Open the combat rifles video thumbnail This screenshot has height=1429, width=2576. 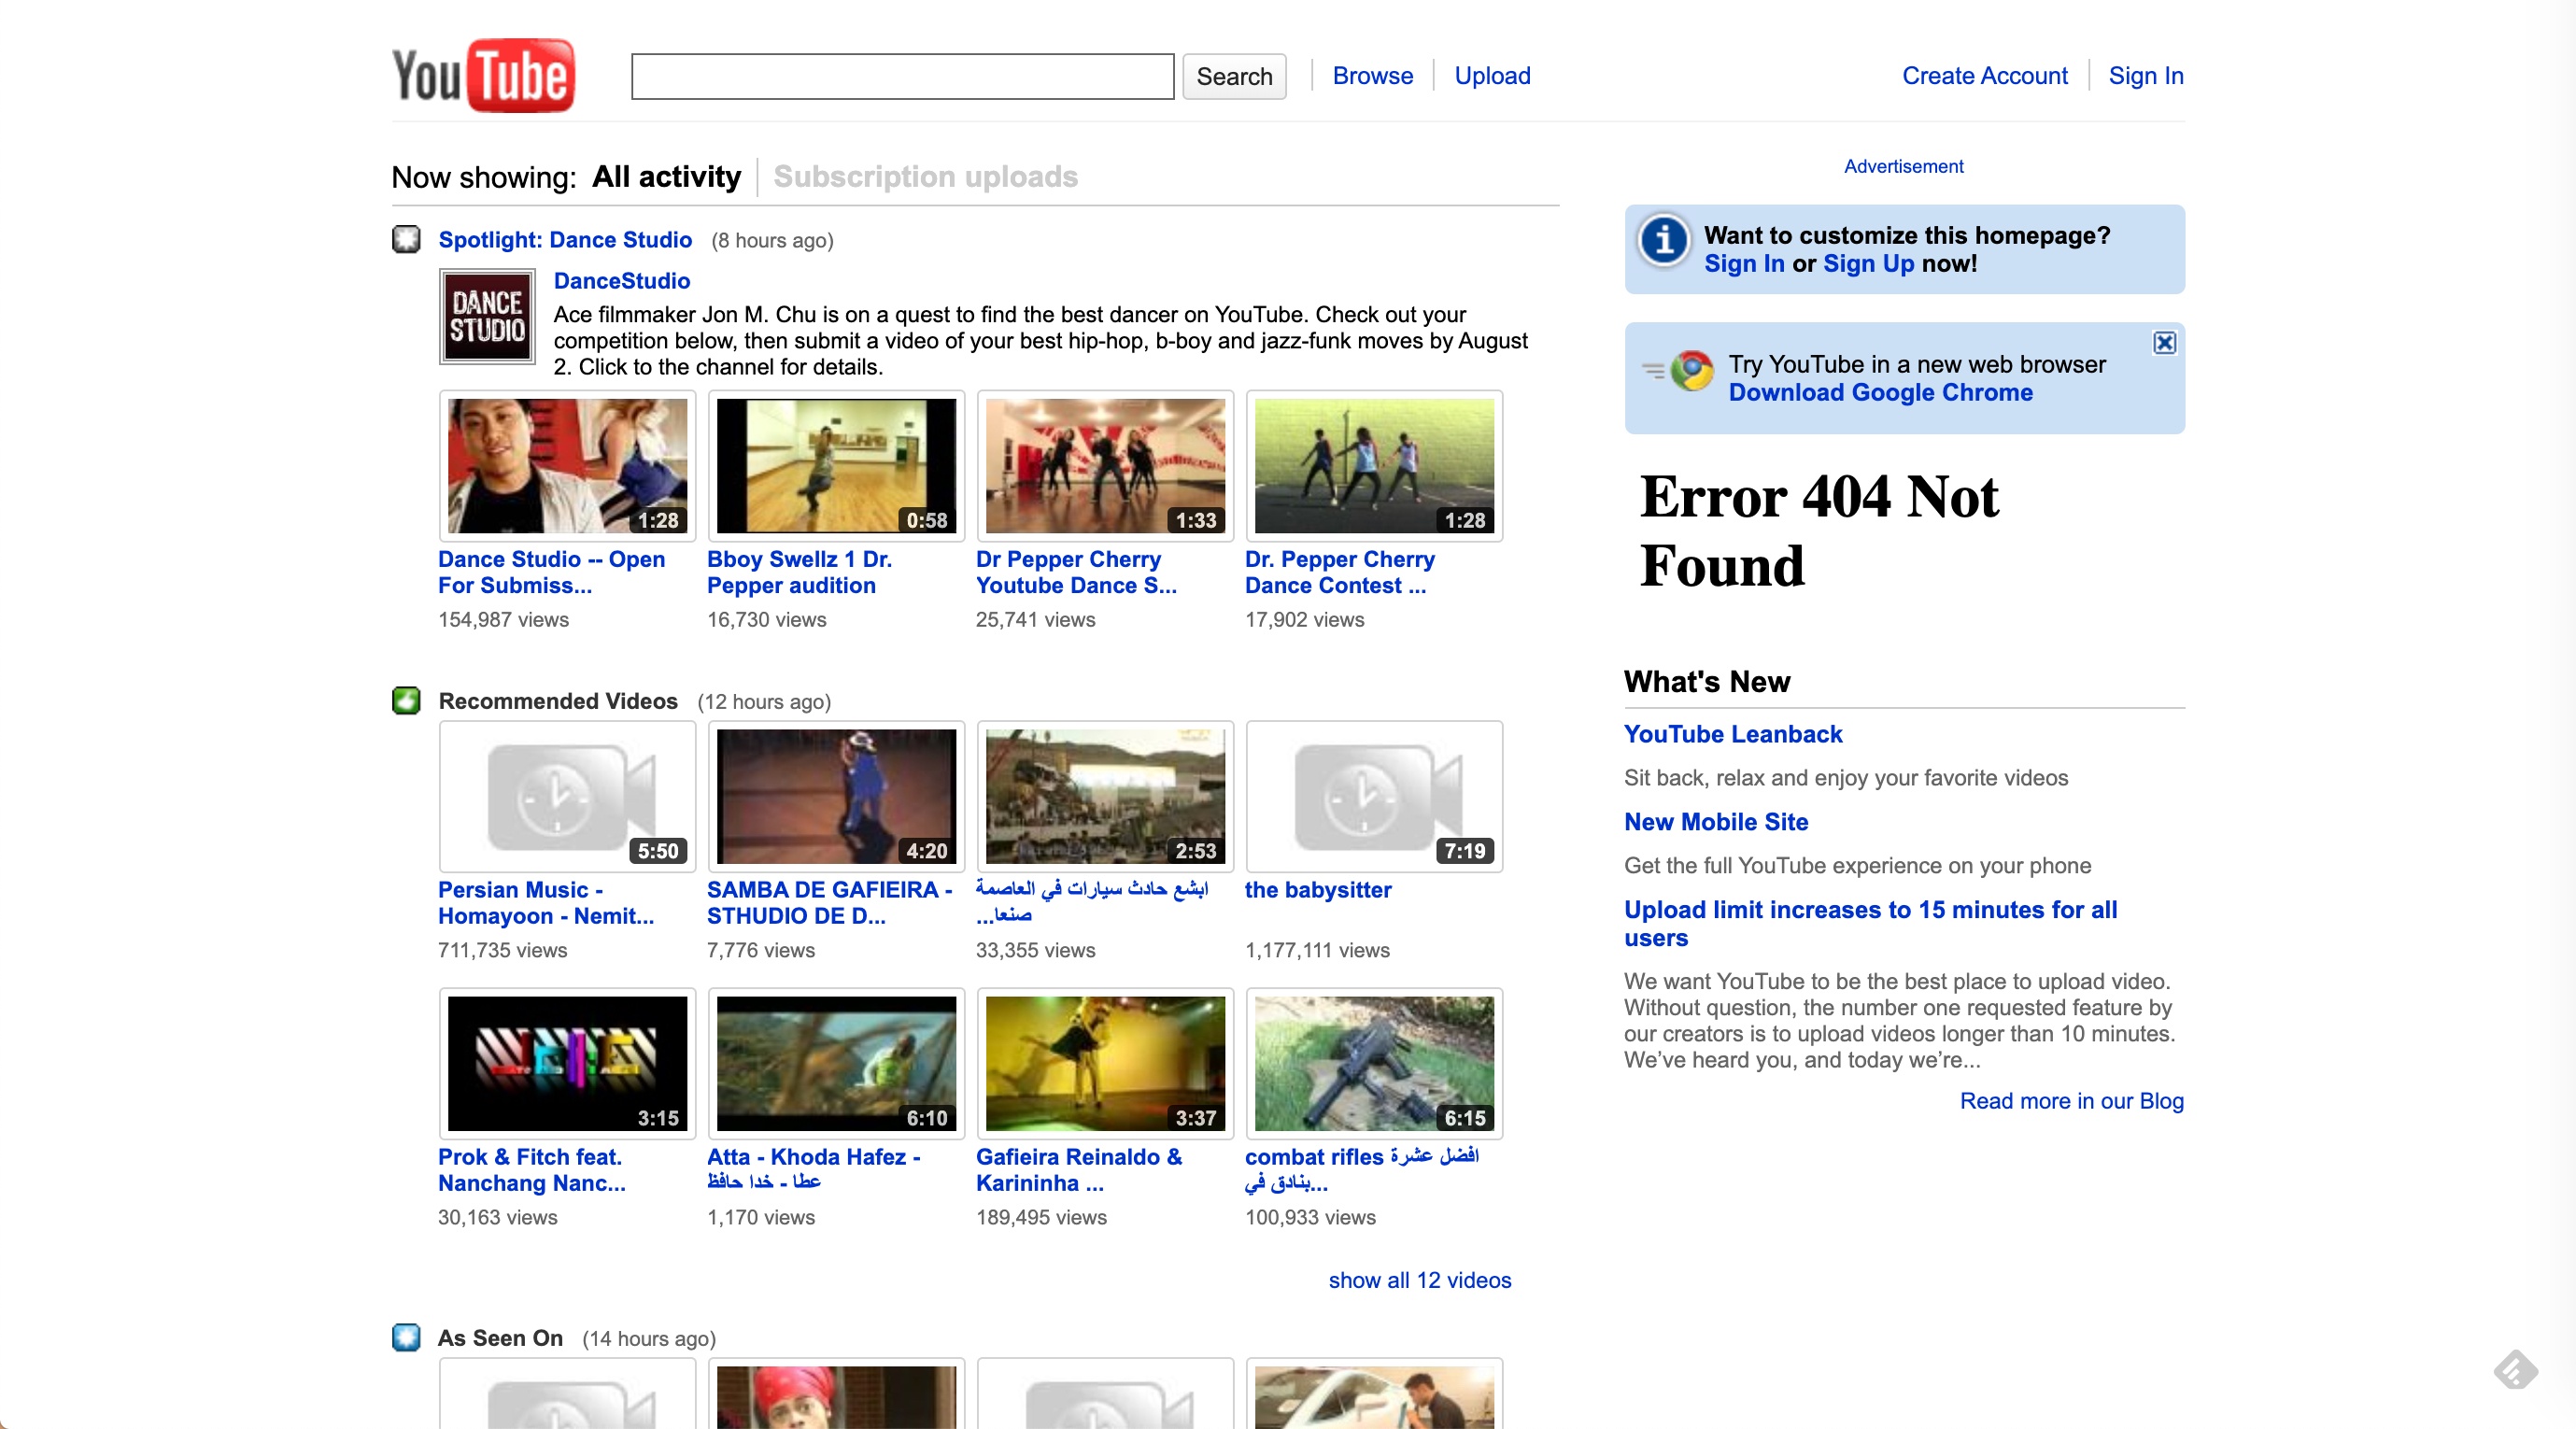point(1374,1064)
